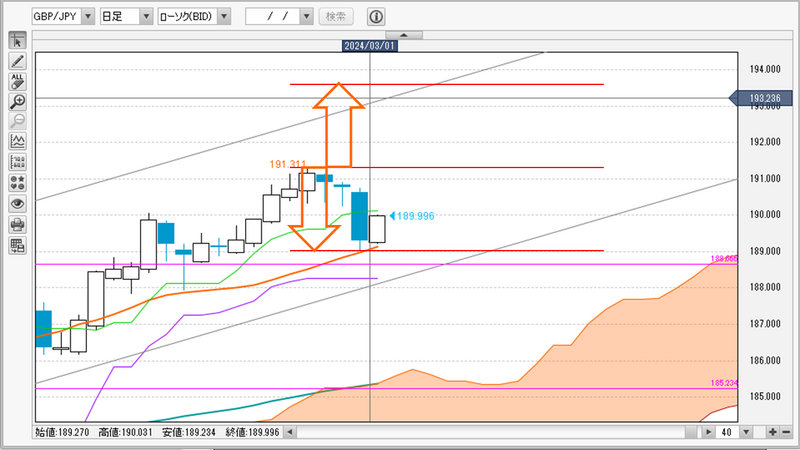Image resolution: width=800 pixels, height=450 pixels.
Task: Click the 192.000 price axis label
Action: (x=765, y=142)
